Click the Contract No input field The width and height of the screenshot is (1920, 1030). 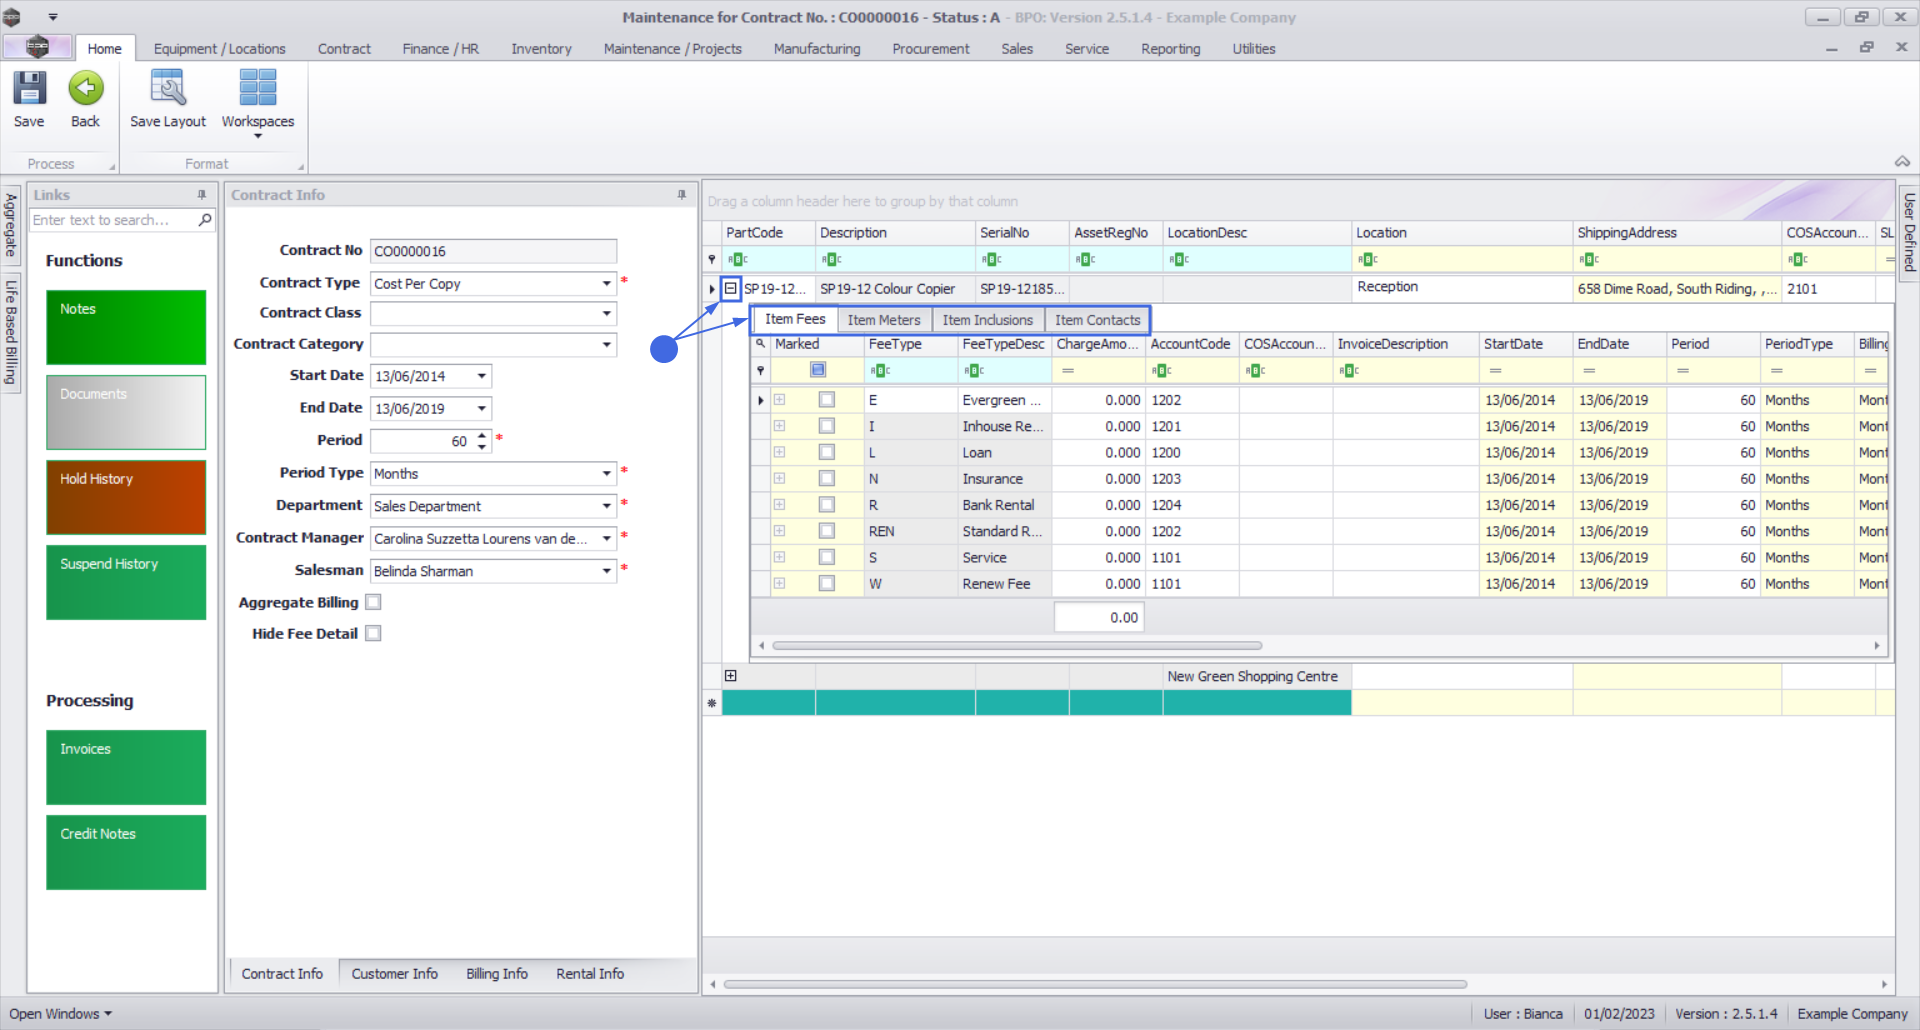[x=493, y=252]
